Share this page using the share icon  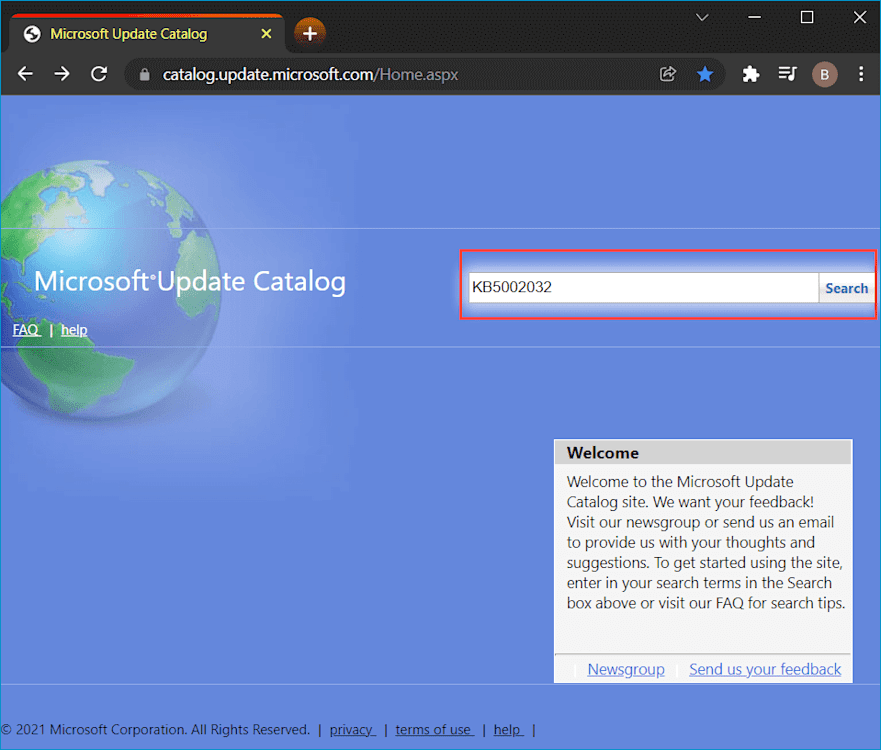pos(667,74)
